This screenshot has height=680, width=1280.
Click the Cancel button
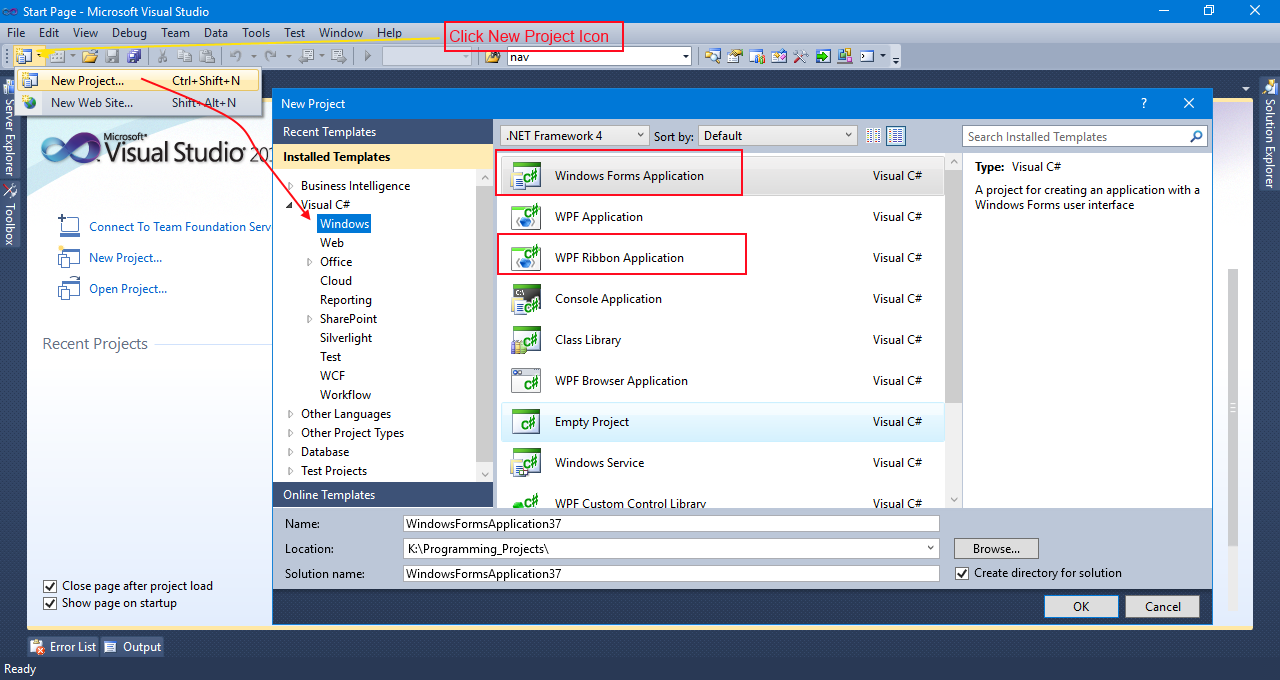1162,606
